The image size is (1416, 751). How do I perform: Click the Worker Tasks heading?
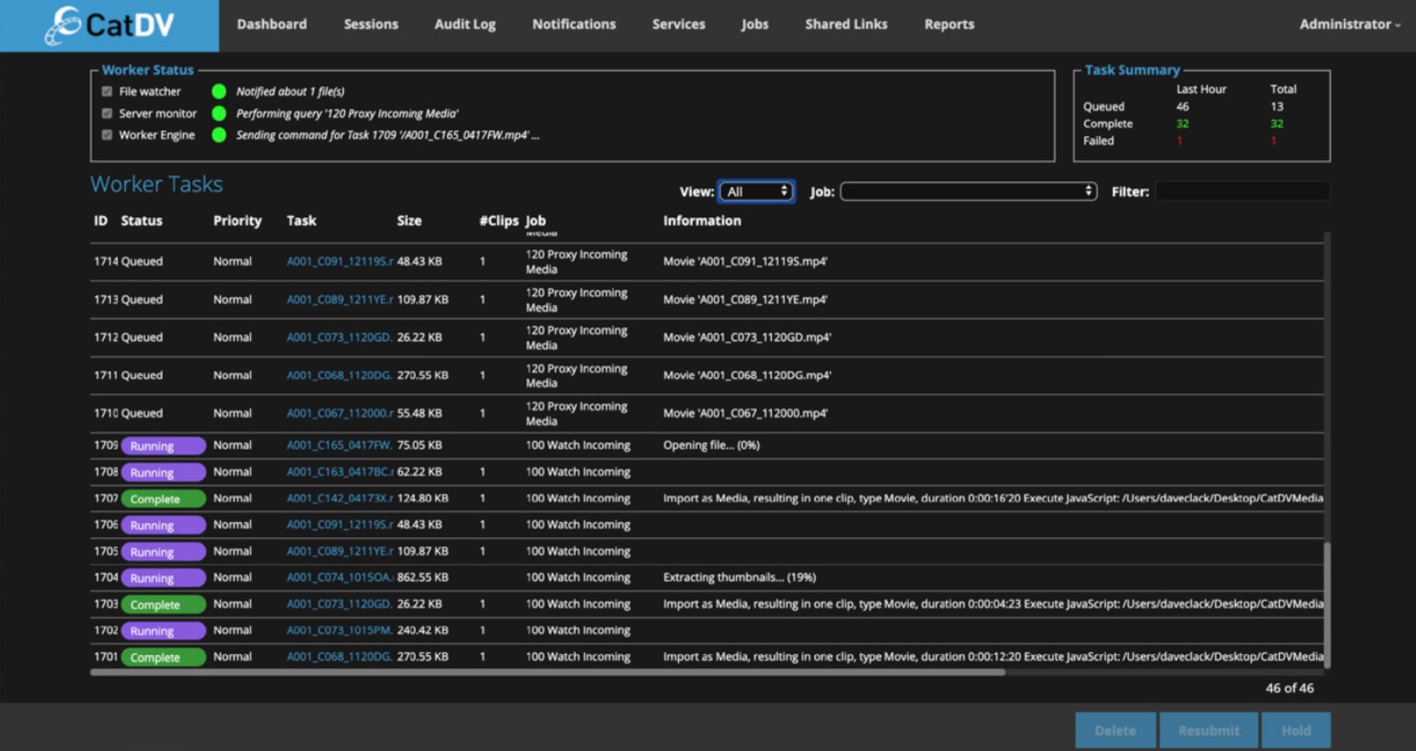[x=157, y=185]
